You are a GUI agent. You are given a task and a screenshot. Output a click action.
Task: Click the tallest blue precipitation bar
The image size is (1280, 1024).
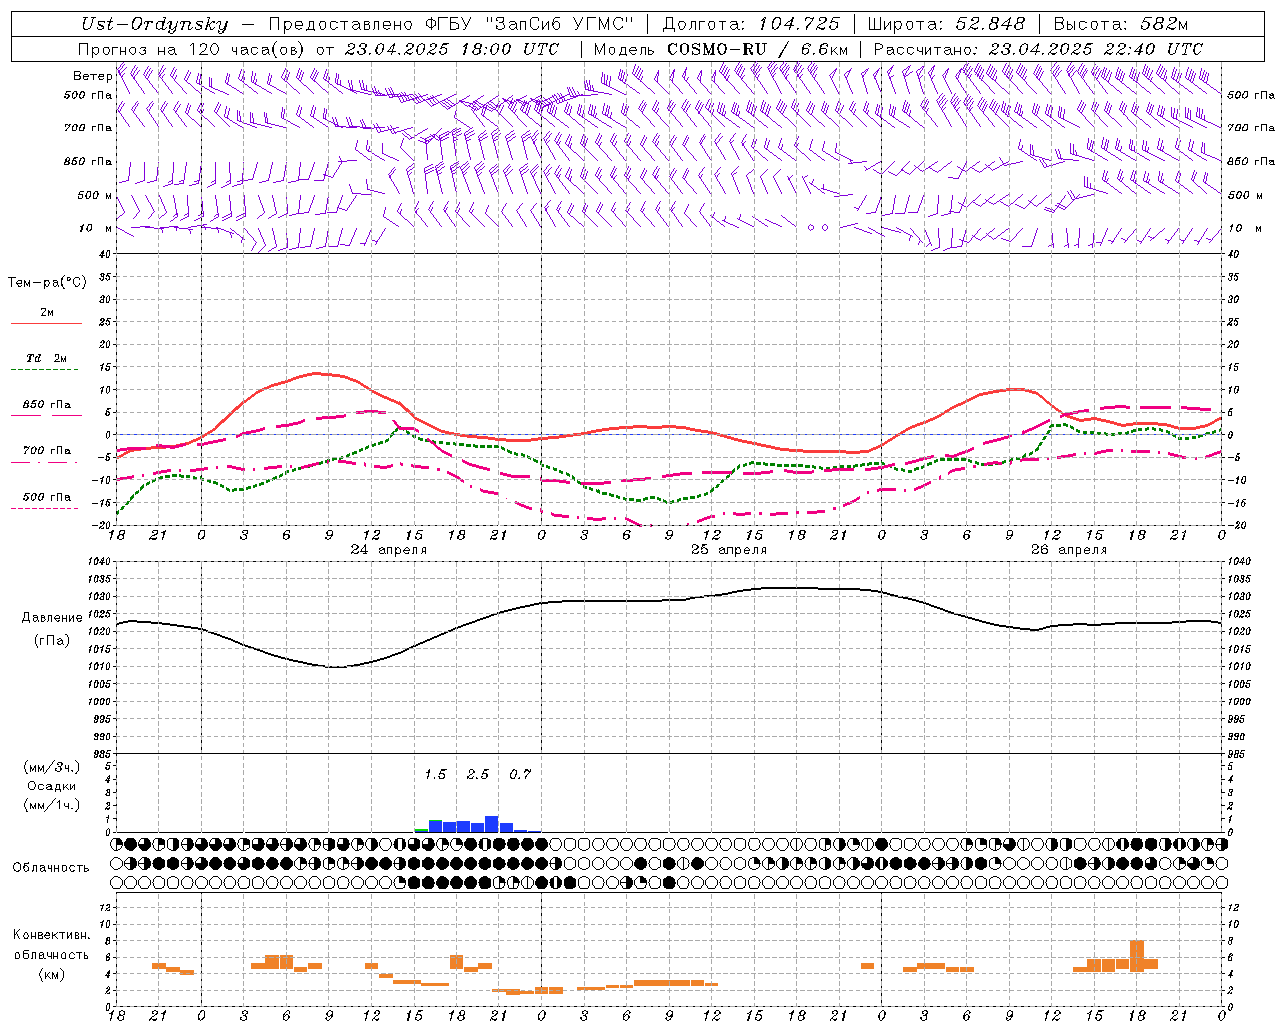pos(492,824)
